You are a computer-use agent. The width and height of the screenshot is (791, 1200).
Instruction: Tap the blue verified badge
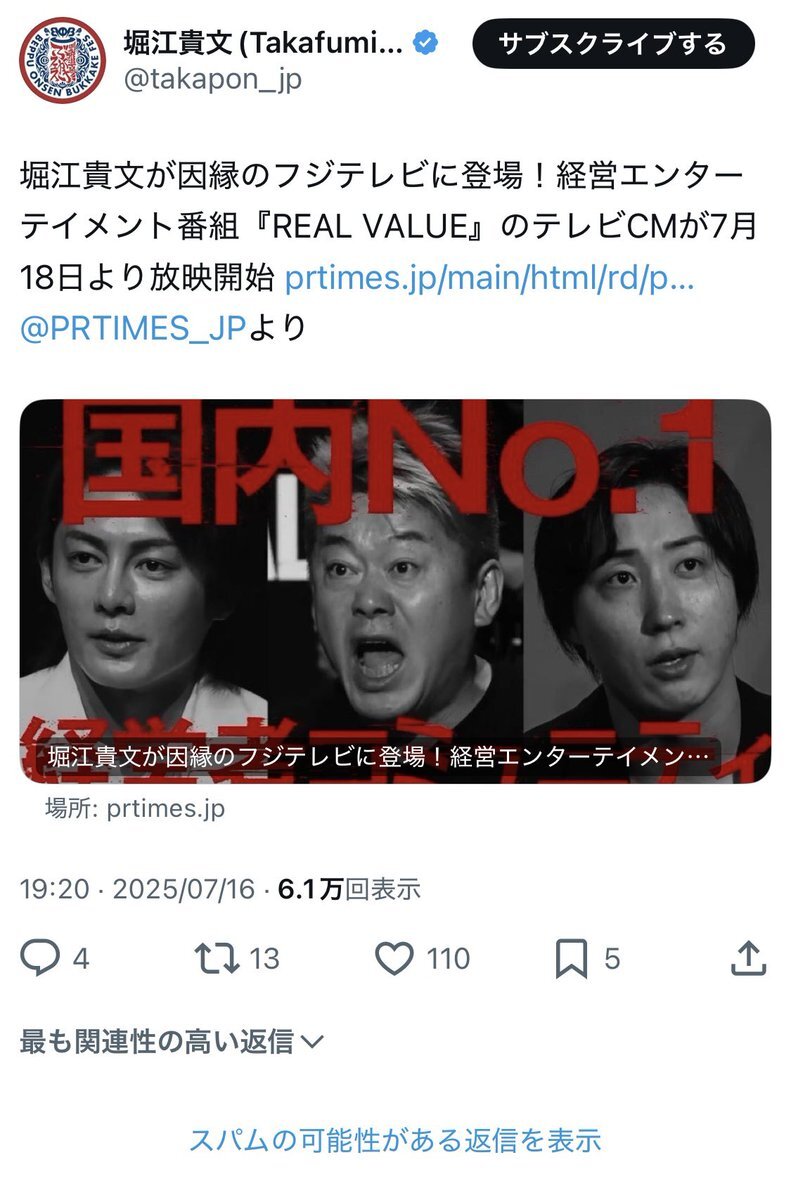click(426, 43)
